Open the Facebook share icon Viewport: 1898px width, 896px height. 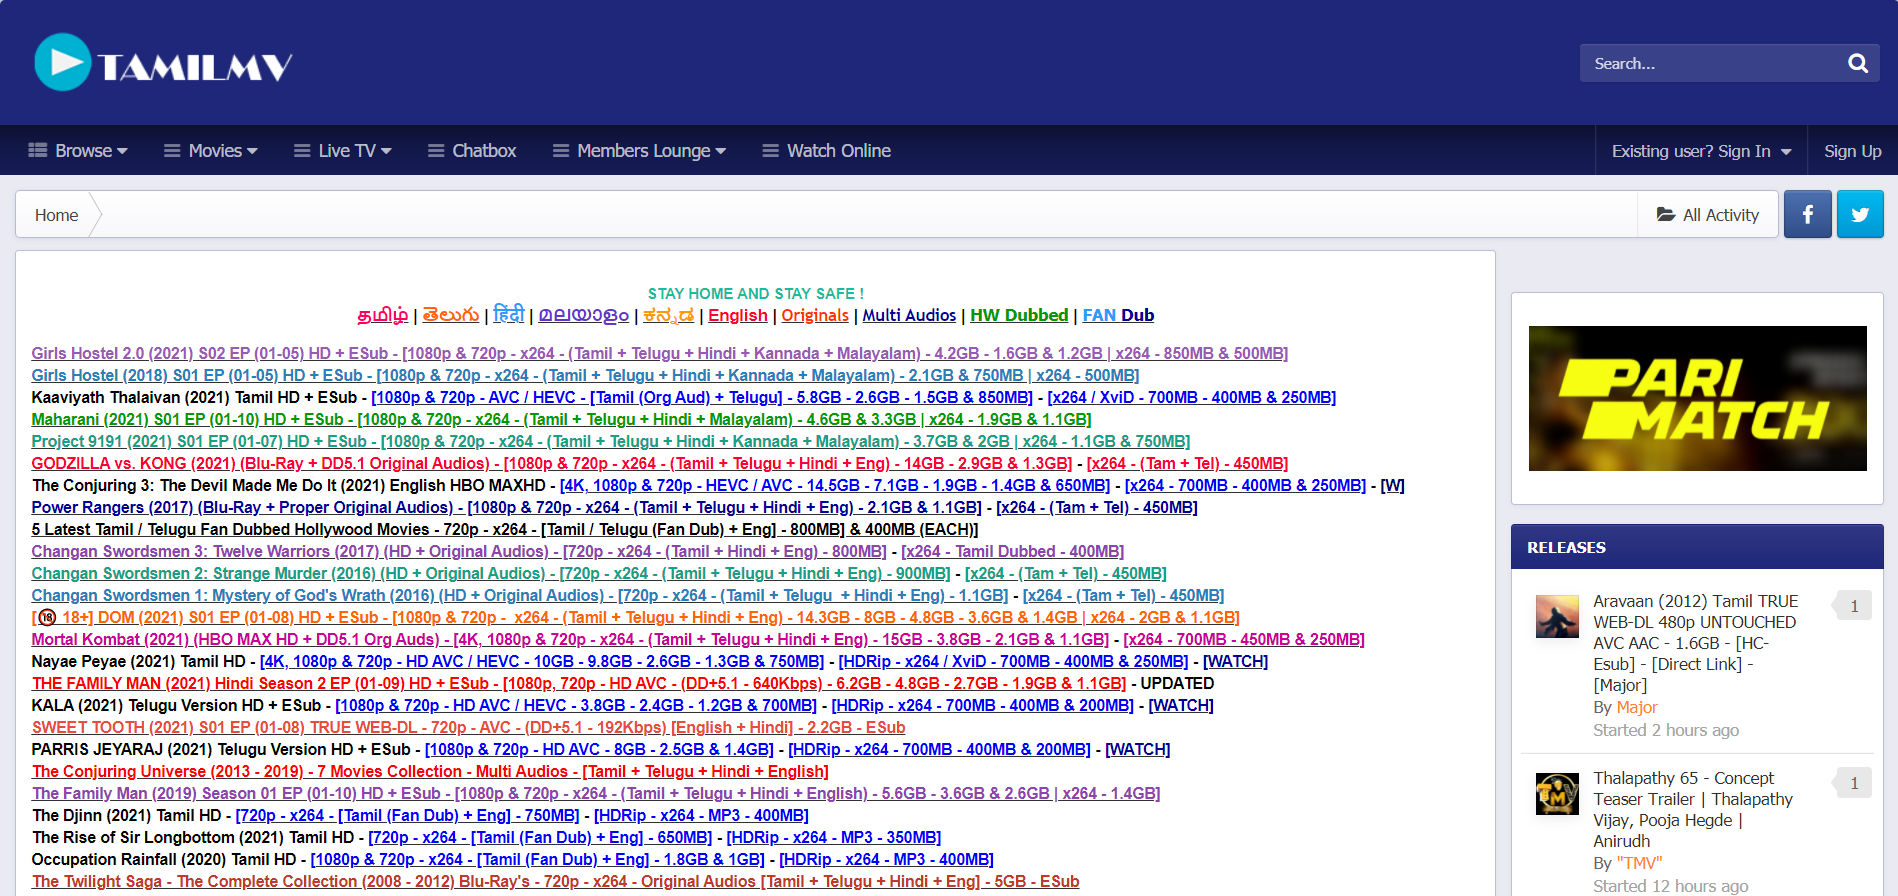1808,214
